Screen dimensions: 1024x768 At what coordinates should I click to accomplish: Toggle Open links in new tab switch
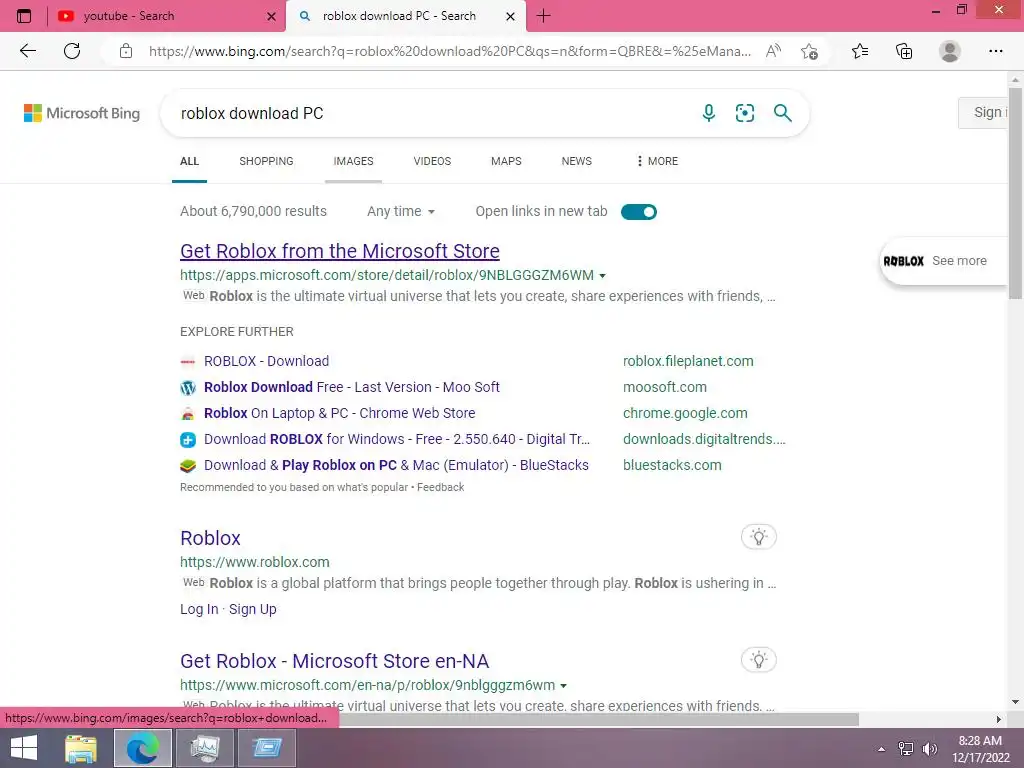point(639,212)
